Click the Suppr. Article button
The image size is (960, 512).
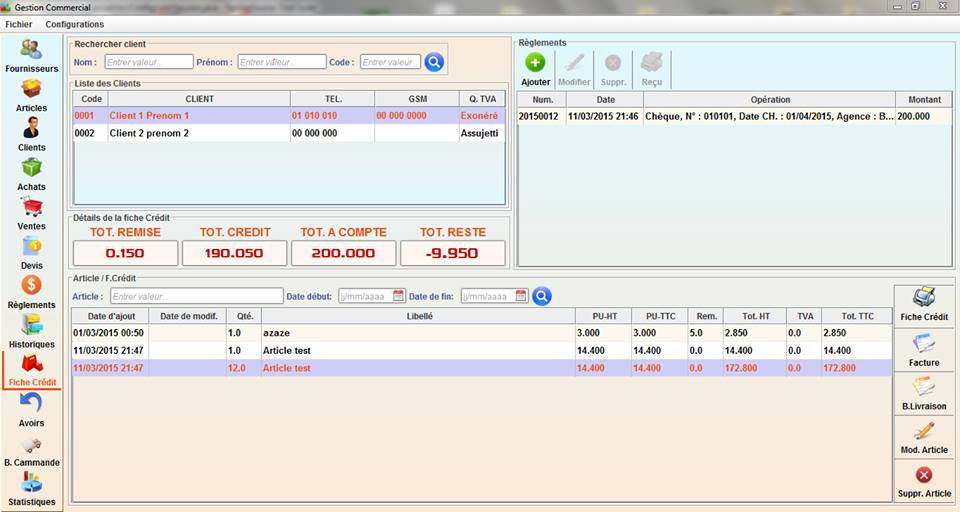924,481
